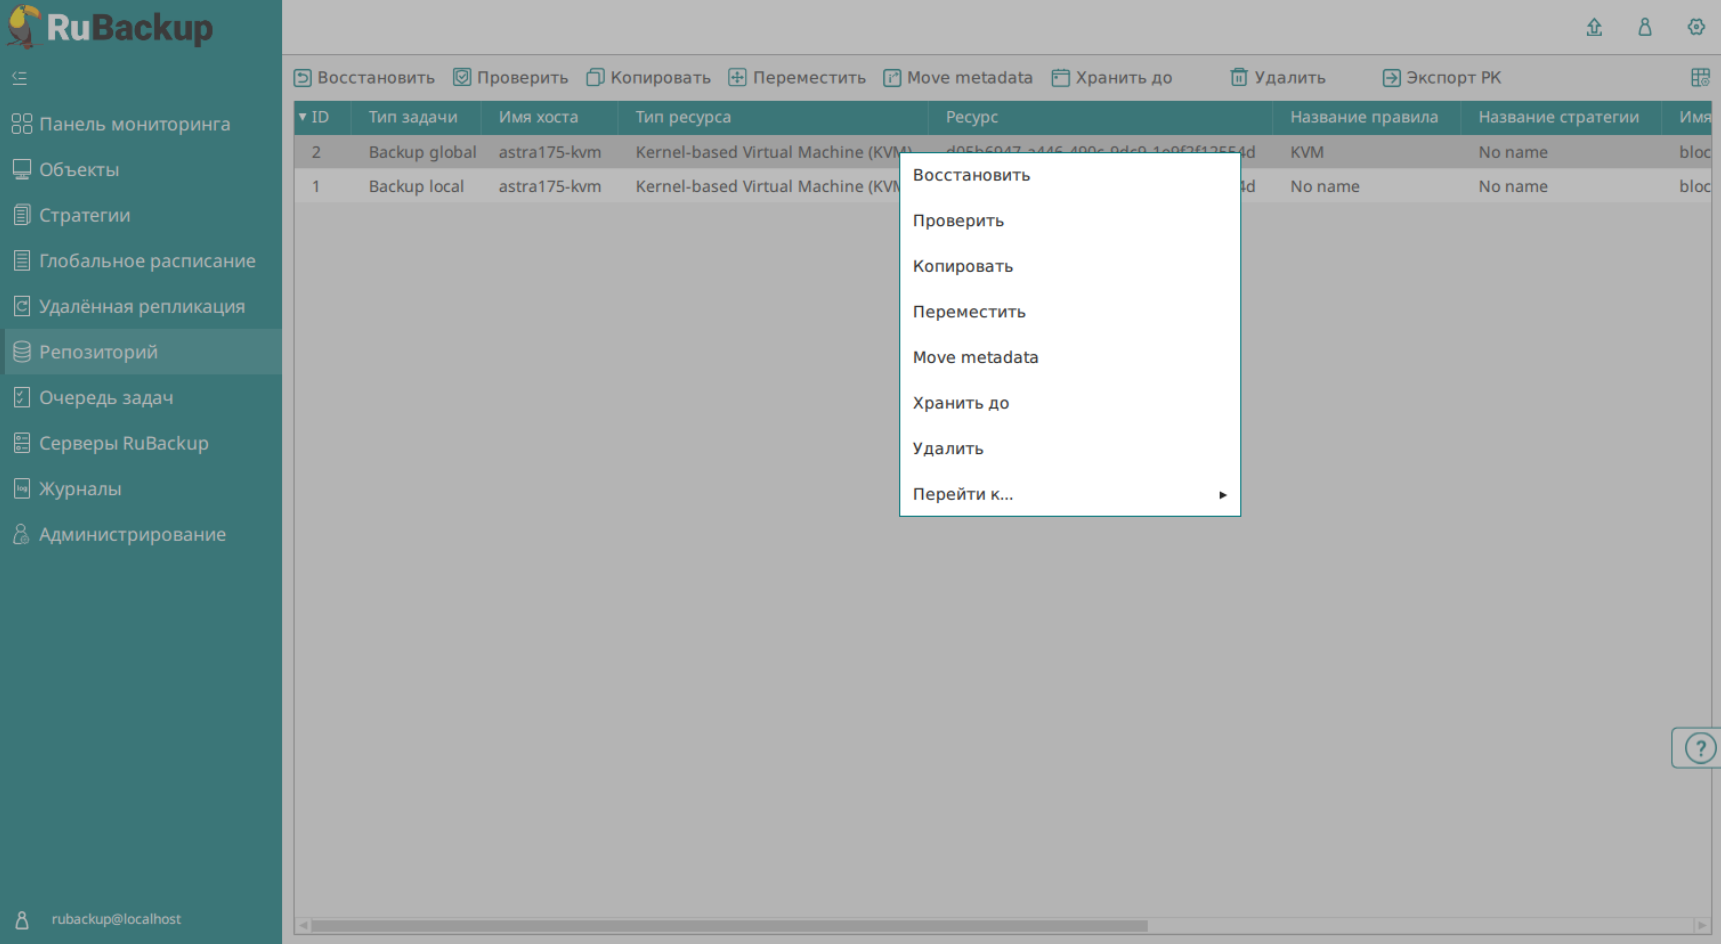Screen dimensions: 1721x944
Task: Open Очередь задач in the sidebar
Action: 106,398
